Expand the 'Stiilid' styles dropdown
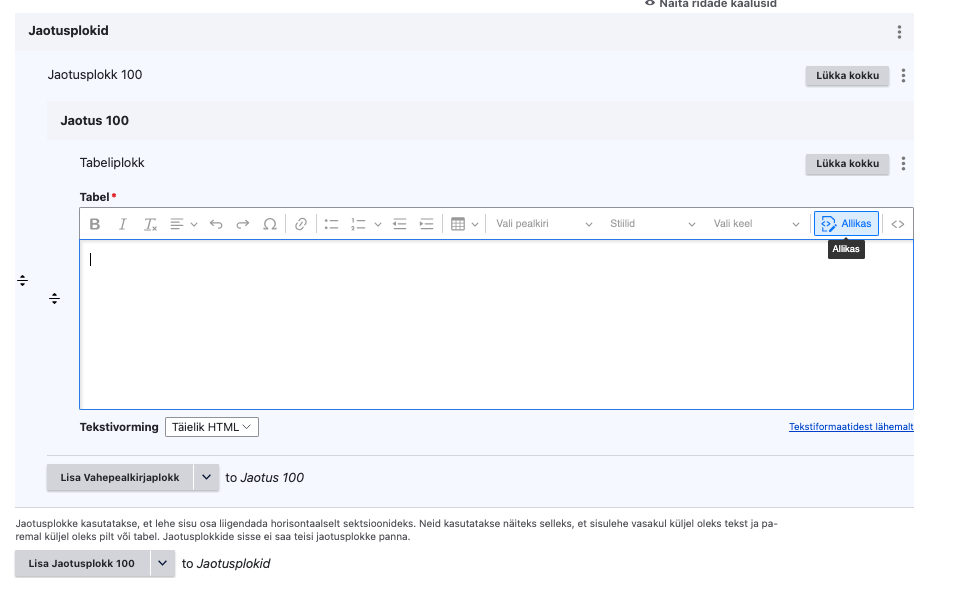Screen dimensions: 966x601 point(651,224)
